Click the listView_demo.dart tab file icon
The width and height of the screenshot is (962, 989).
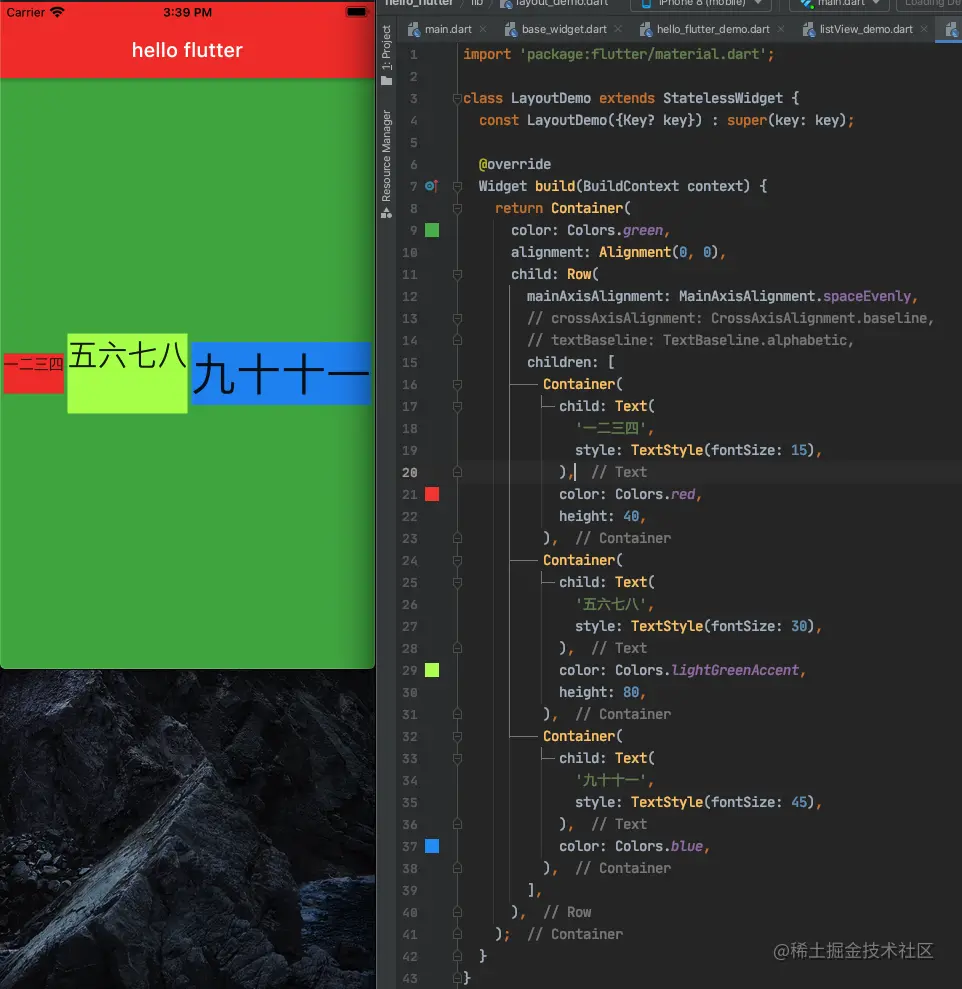809,29
